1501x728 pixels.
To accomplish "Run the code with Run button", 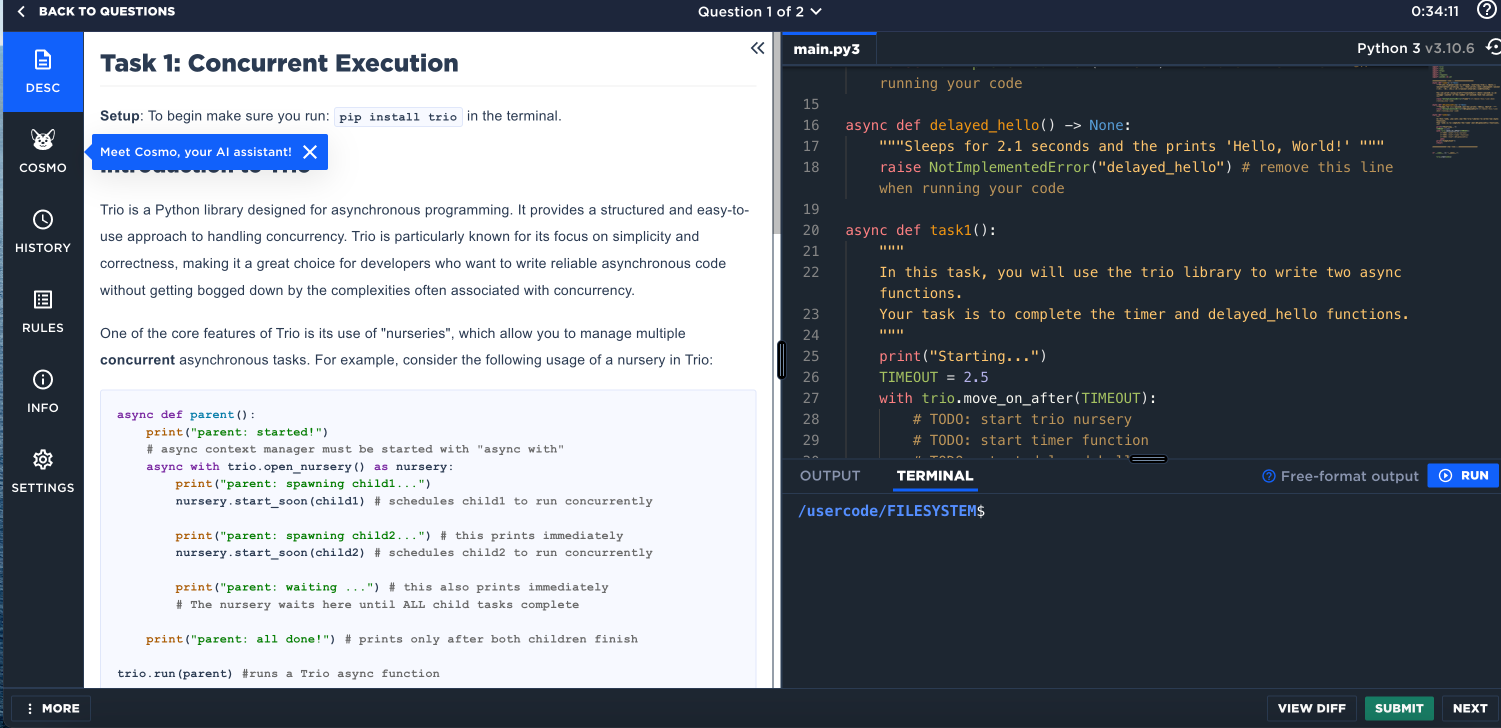I will [1462, 476].
